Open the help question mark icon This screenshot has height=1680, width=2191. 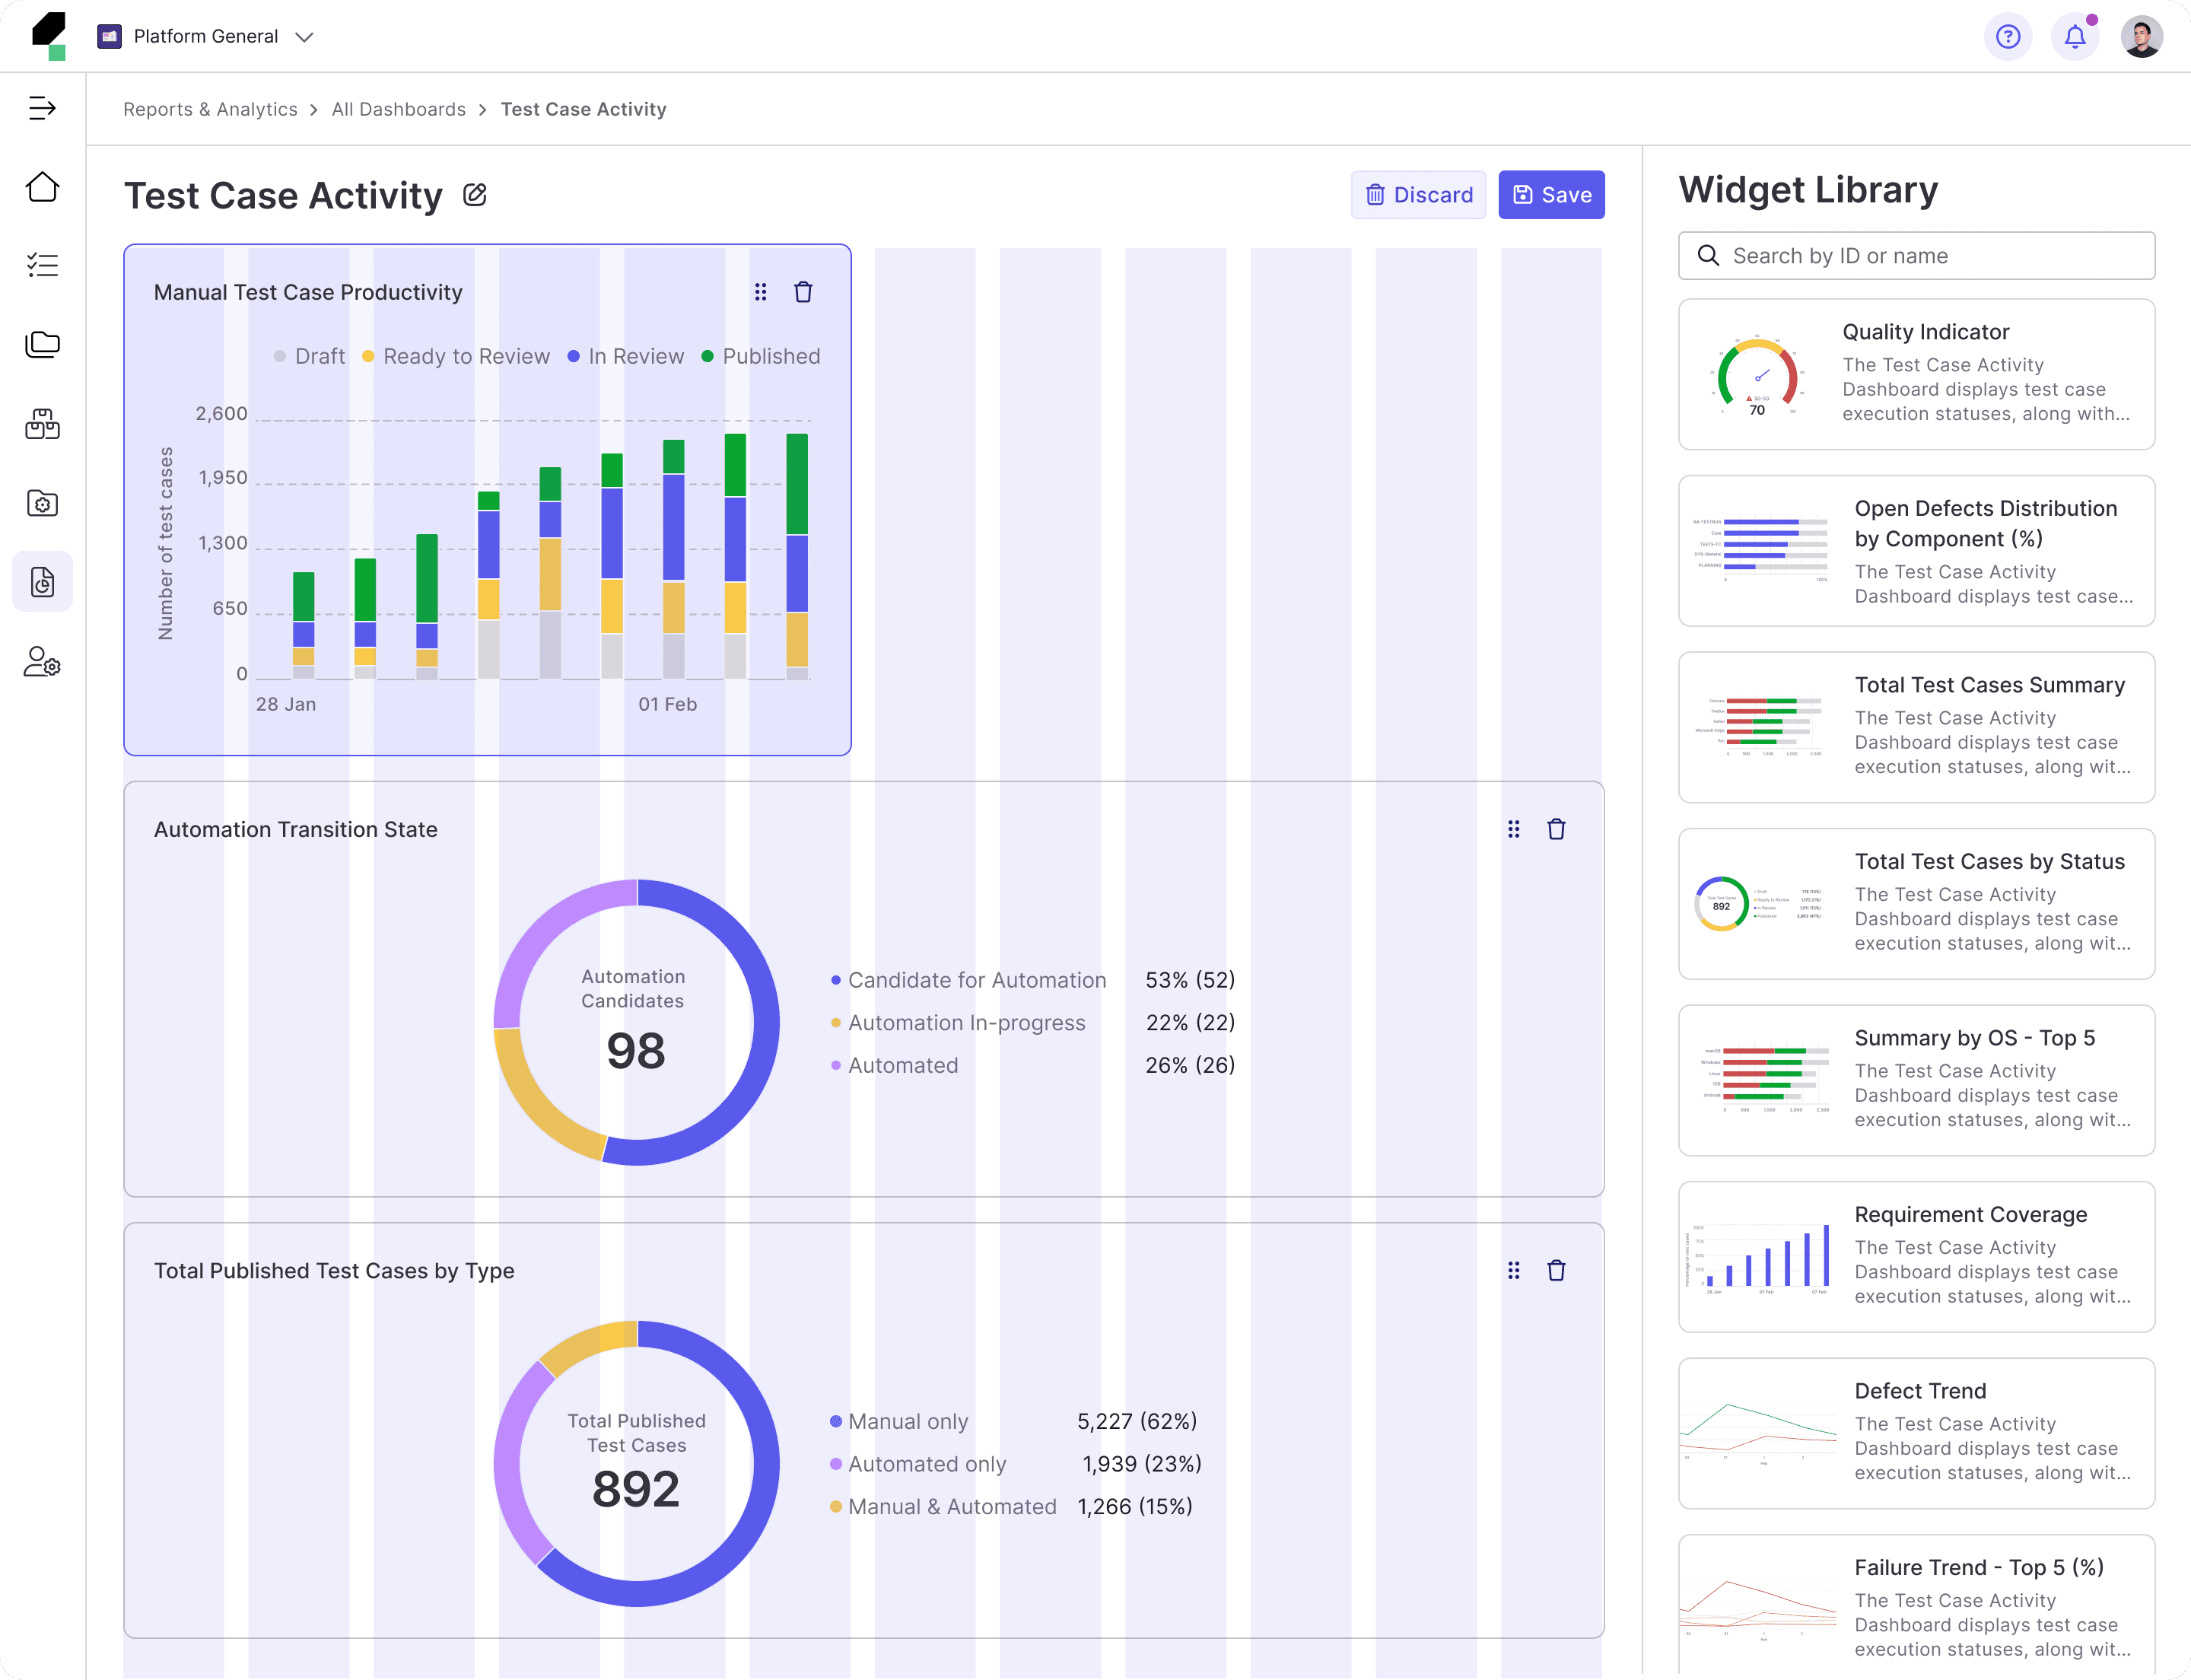pyautogui.click(x=2007, y=37)
